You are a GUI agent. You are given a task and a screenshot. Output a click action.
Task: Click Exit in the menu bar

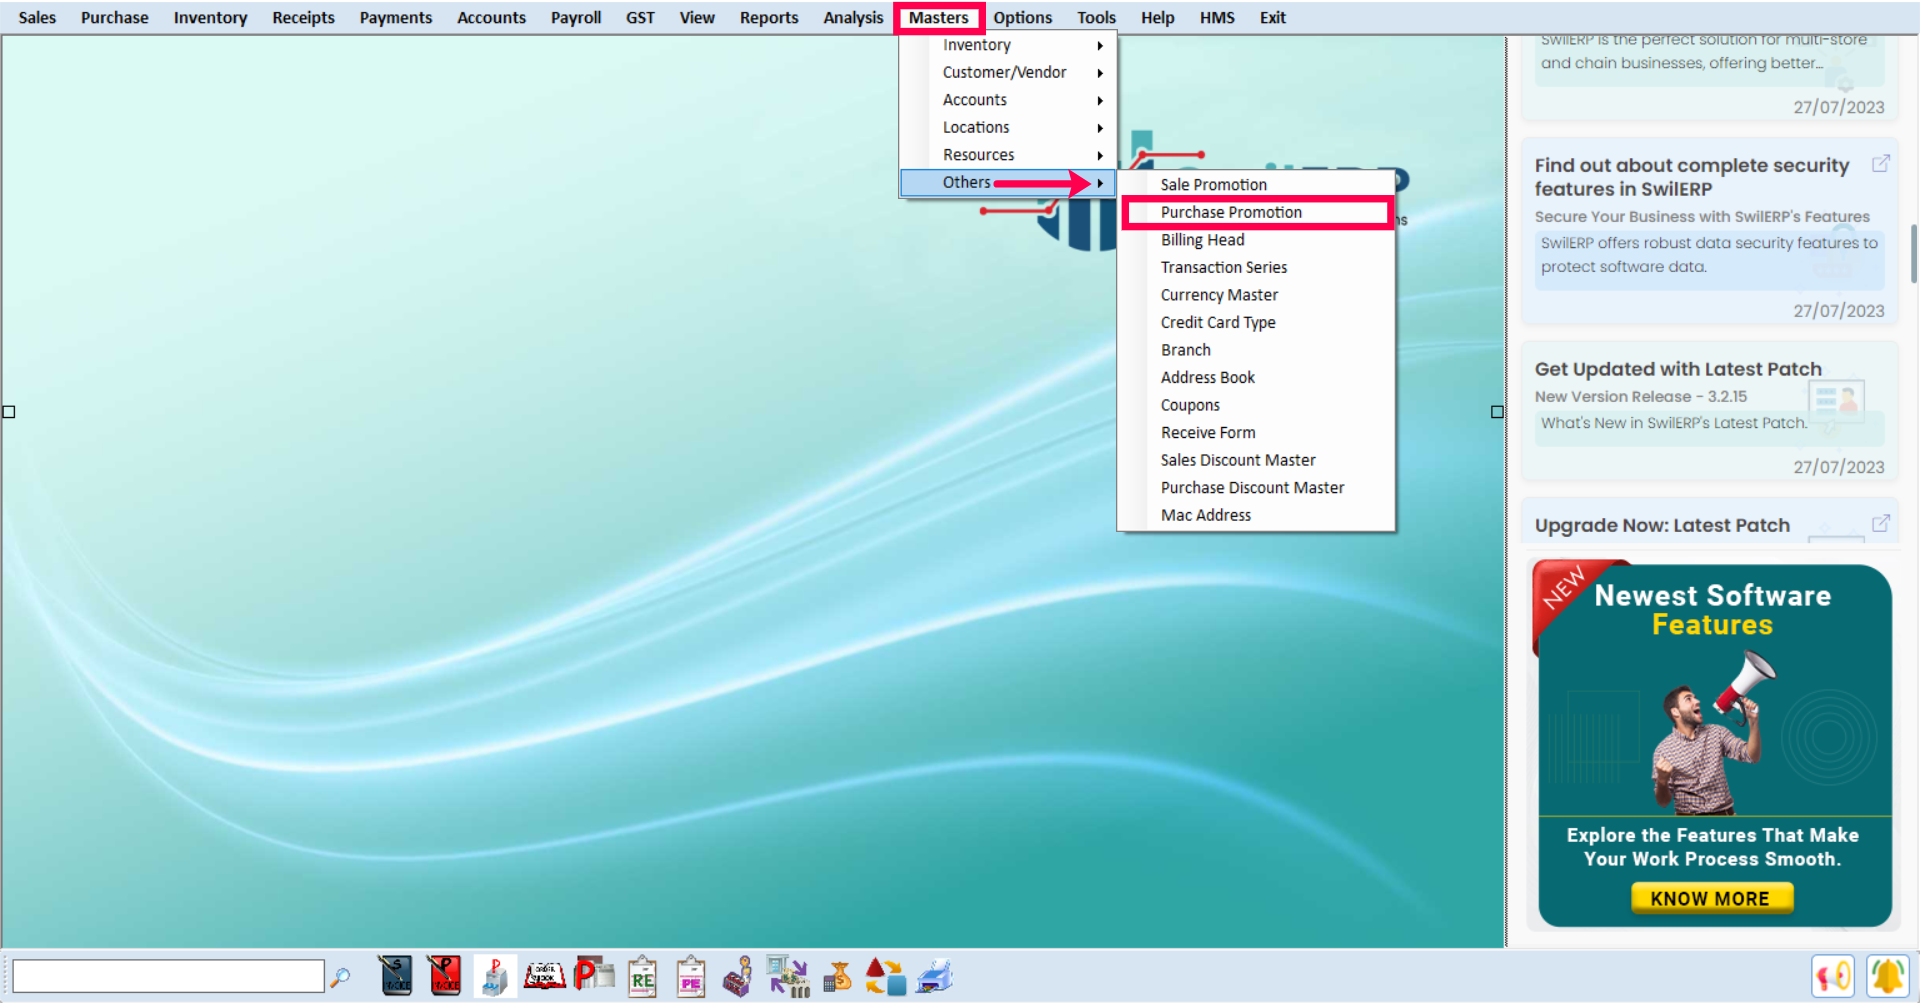(x=1272, y=18)
